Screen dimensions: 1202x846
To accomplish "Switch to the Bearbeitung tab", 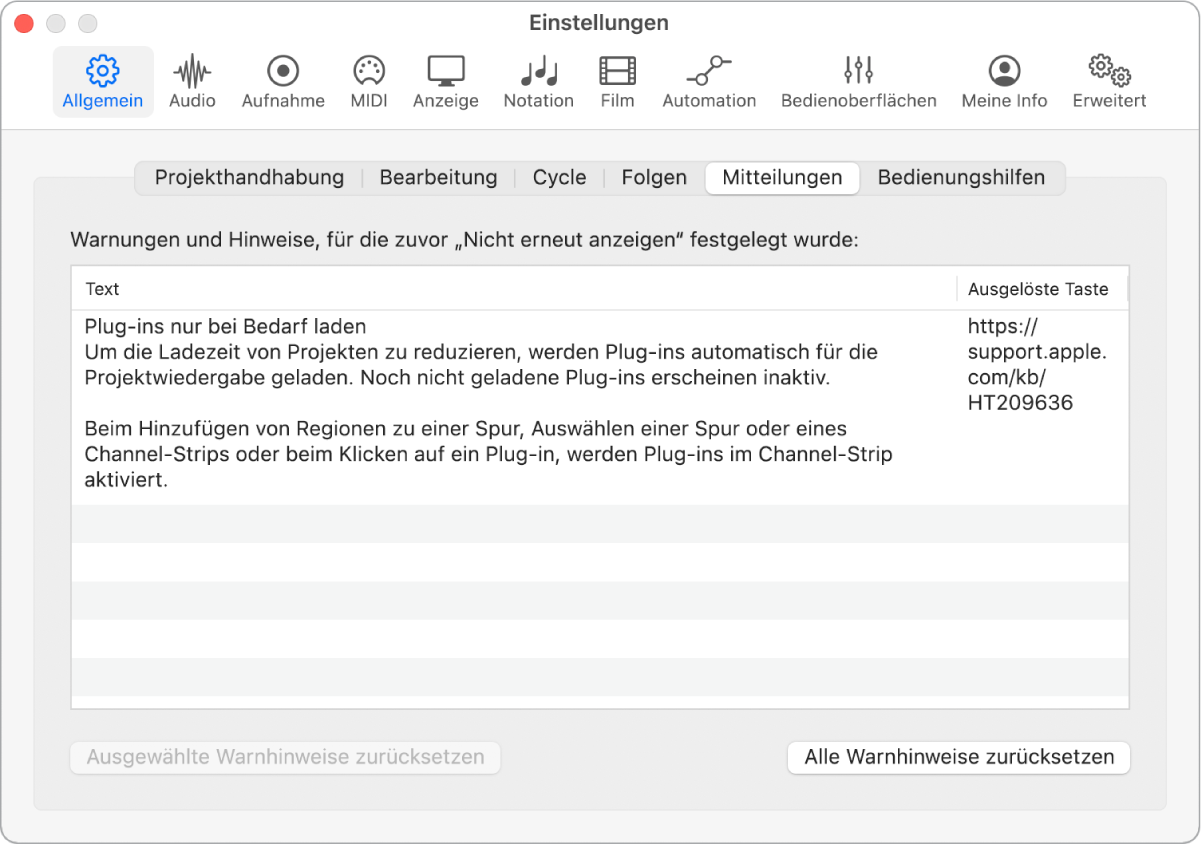I will tap(438, 178).
